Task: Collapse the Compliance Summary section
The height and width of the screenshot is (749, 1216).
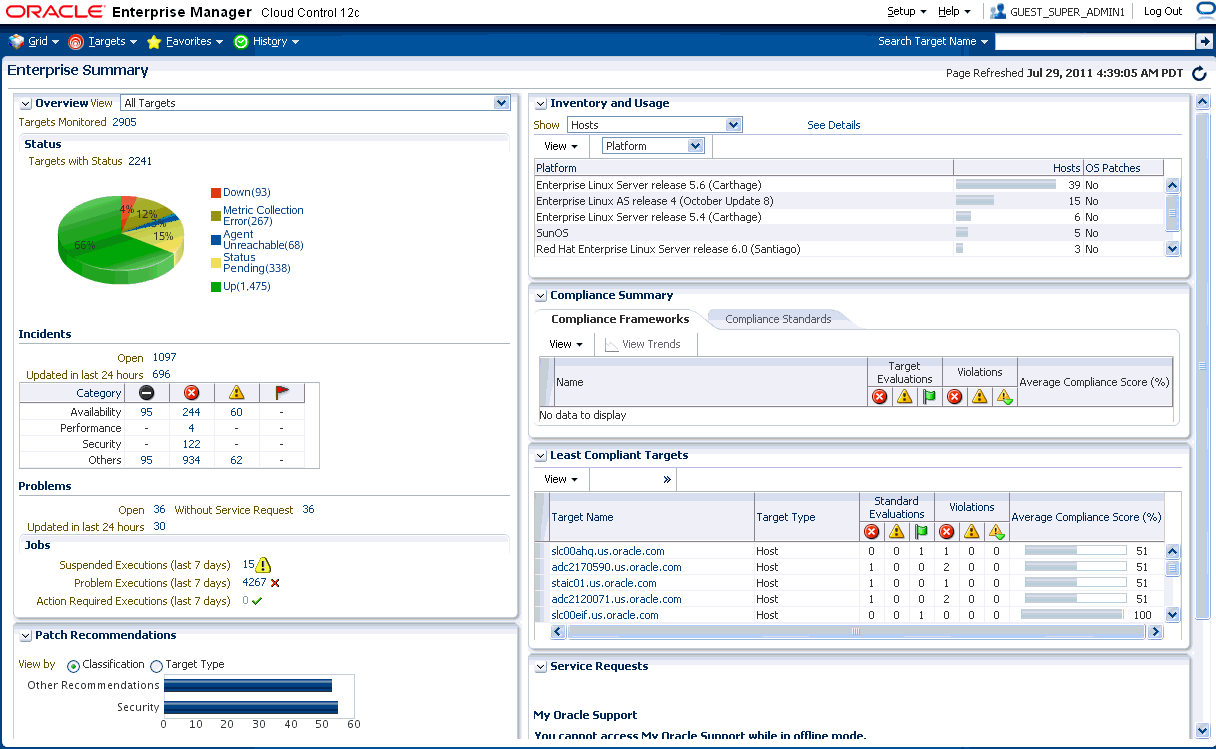Action: pyautogui.click(x=540, y=295)
